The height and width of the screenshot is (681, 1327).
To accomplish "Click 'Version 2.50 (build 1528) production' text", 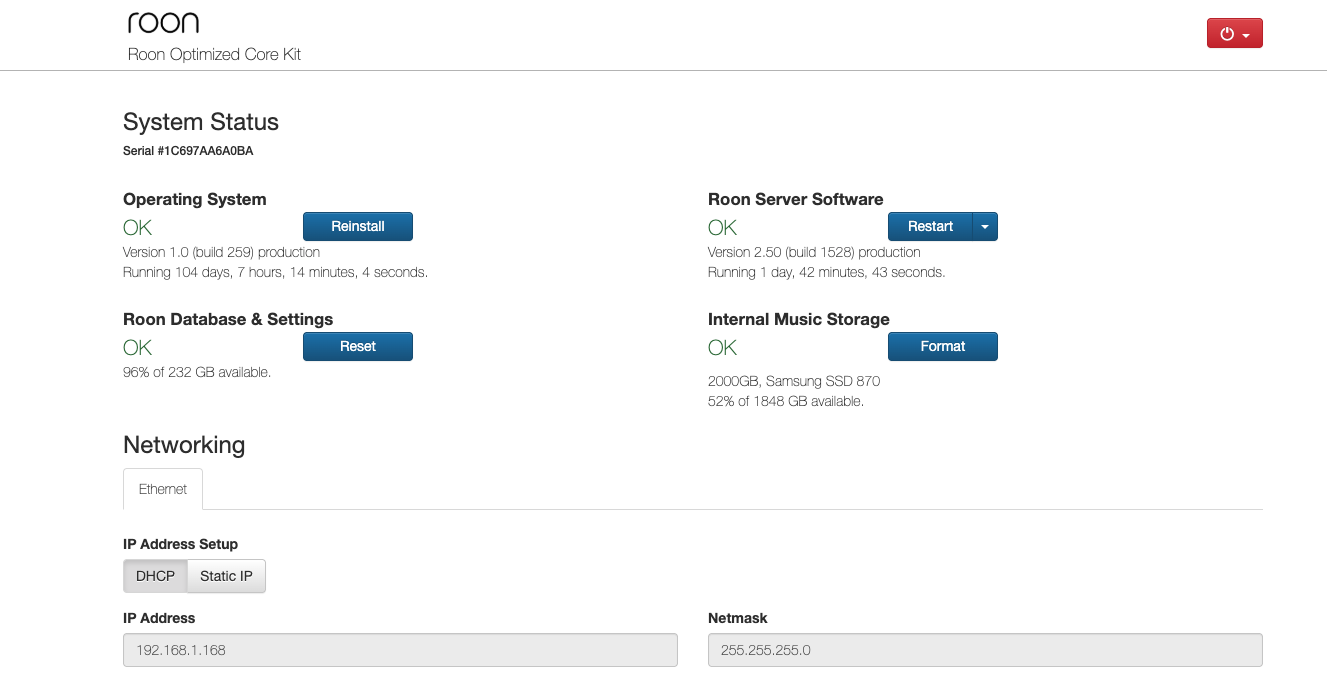I will [x=814, y=252].
